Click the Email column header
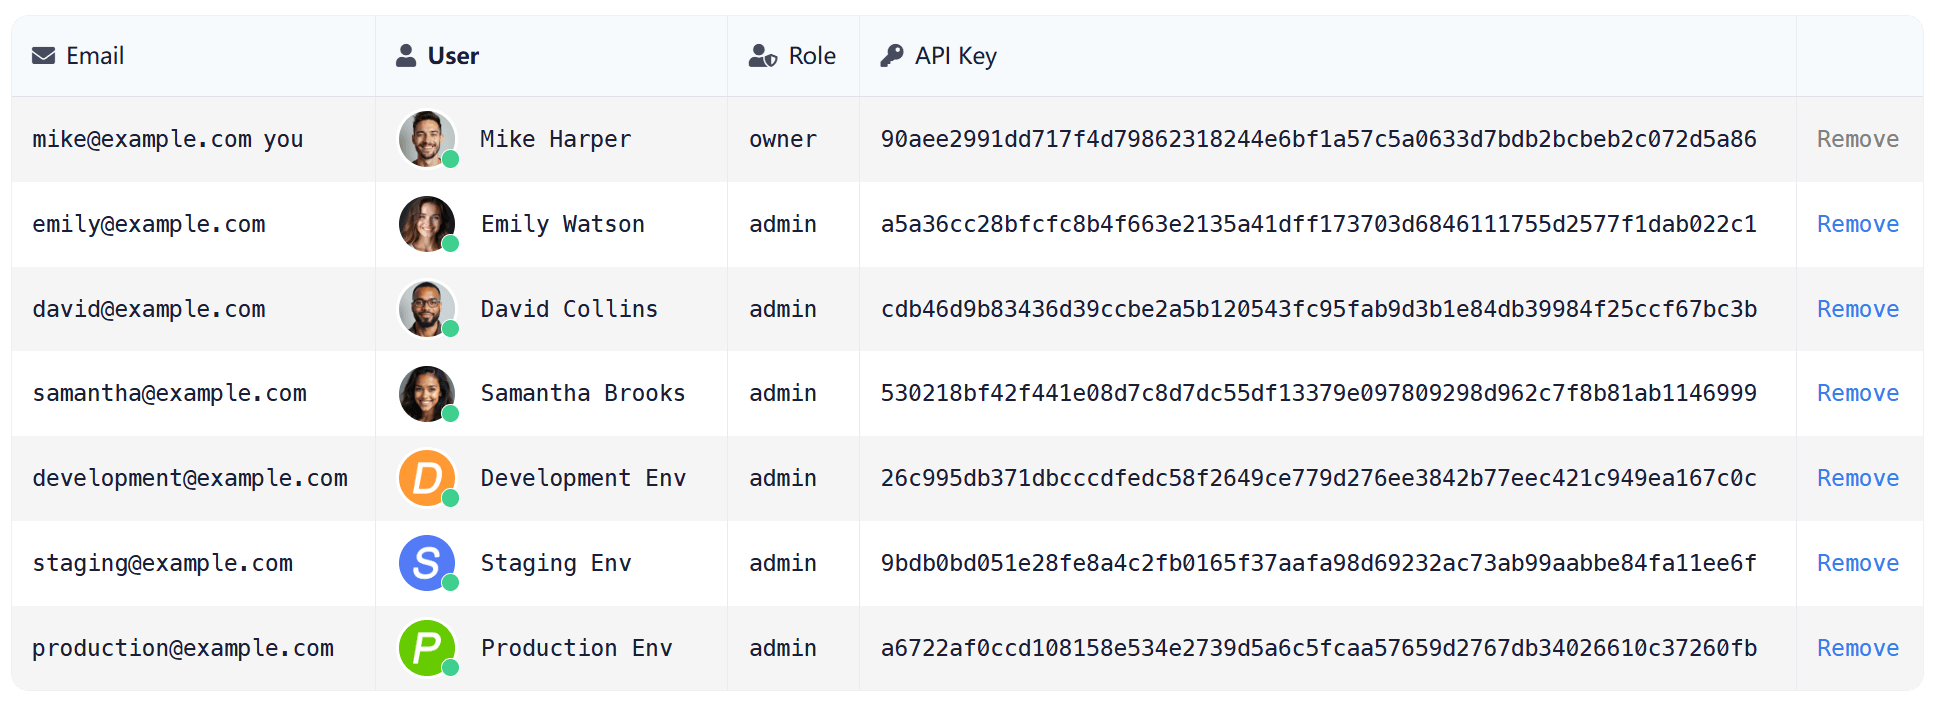This screenshot has height=708, width=1935. click(95, 56)
